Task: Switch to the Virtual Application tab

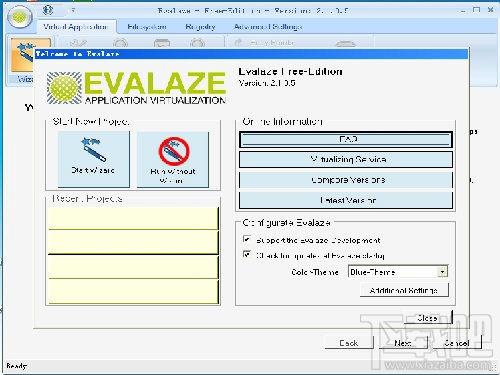Action: [x=76, y=27]
